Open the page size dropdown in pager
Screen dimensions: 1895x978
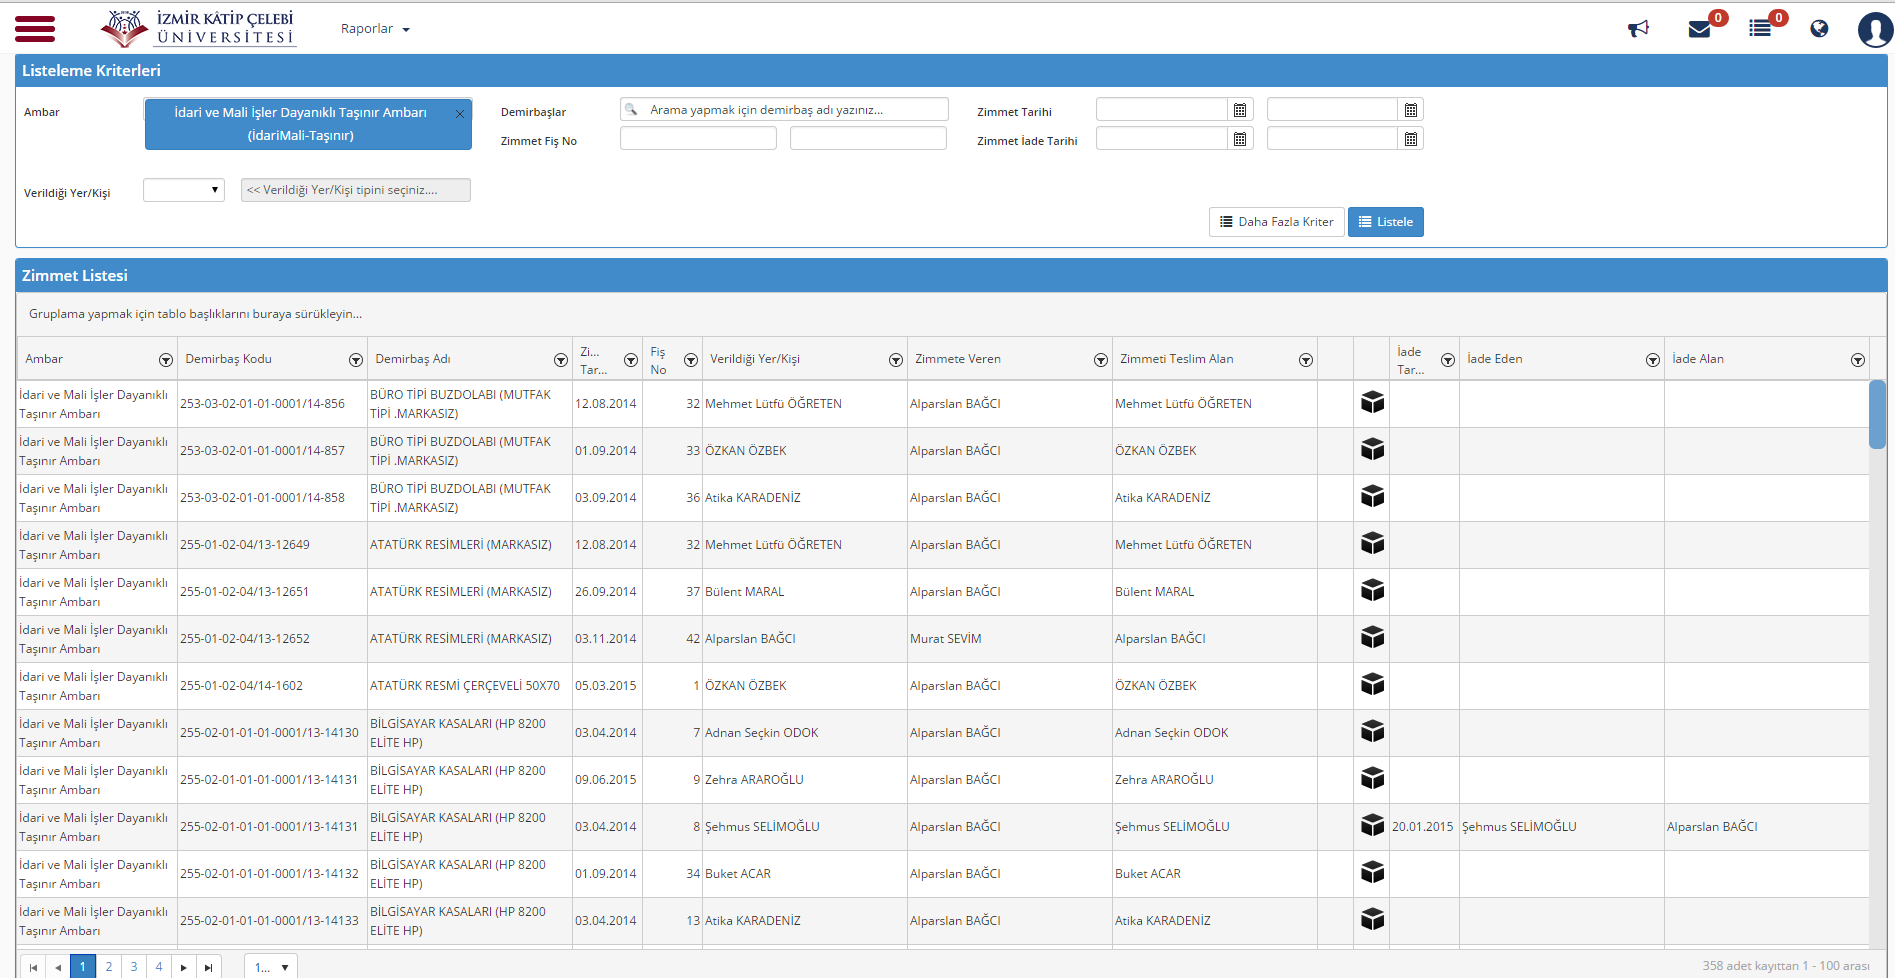coord(271,967)
